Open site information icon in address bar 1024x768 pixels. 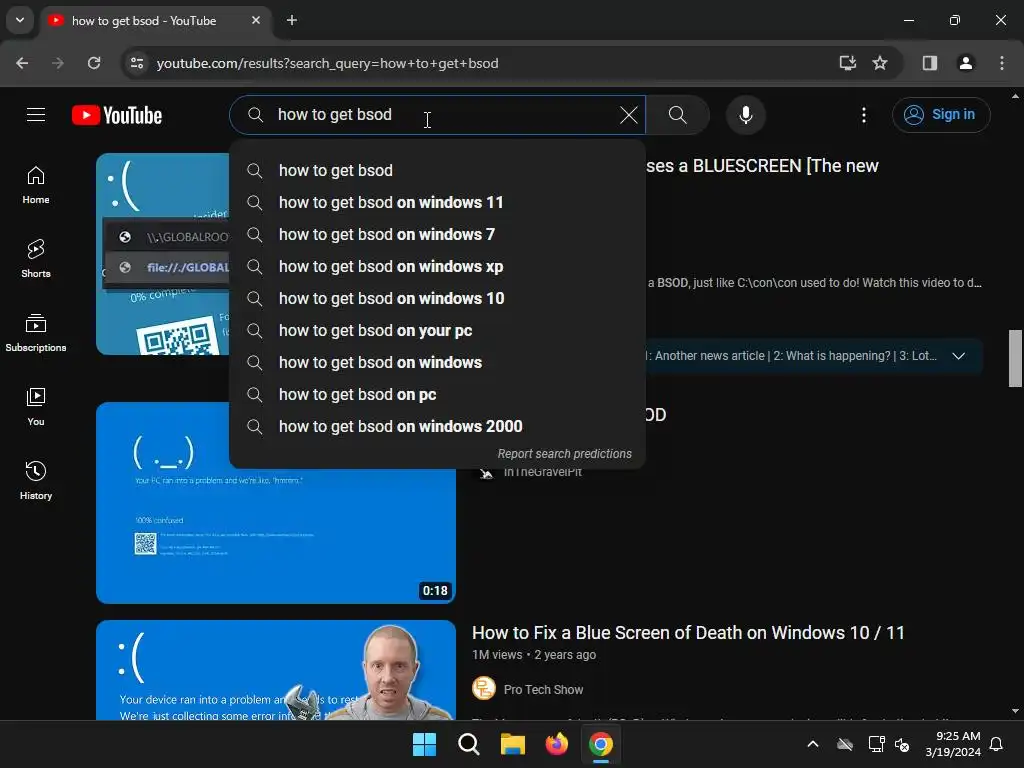137,63
